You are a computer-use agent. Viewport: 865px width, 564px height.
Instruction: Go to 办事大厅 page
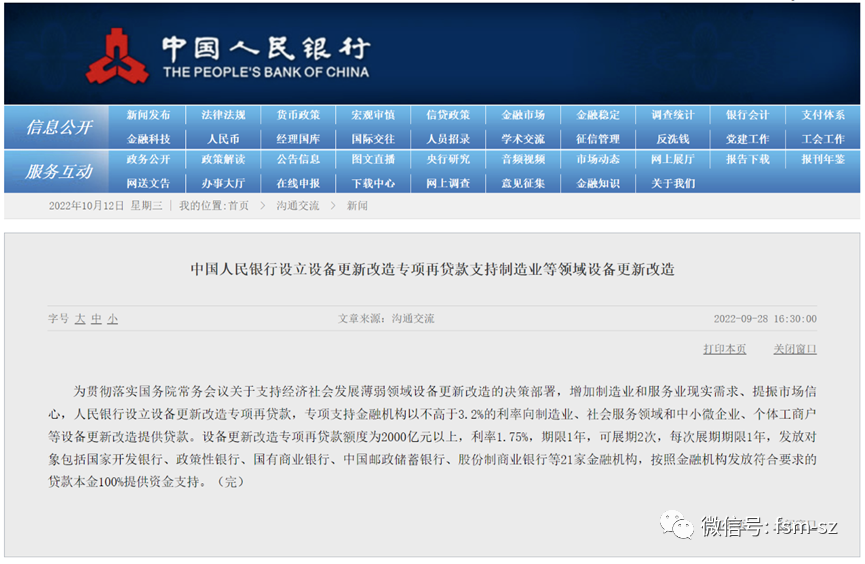pos(223,183)
